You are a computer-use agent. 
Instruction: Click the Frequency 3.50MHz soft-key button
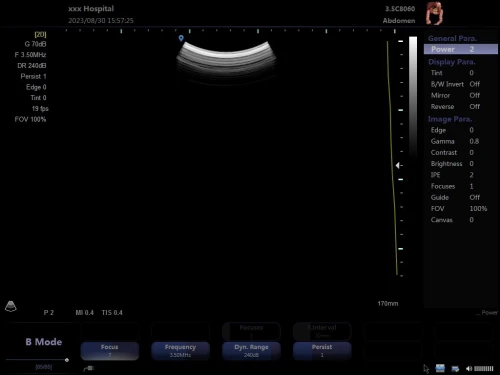tap(180, 351)
